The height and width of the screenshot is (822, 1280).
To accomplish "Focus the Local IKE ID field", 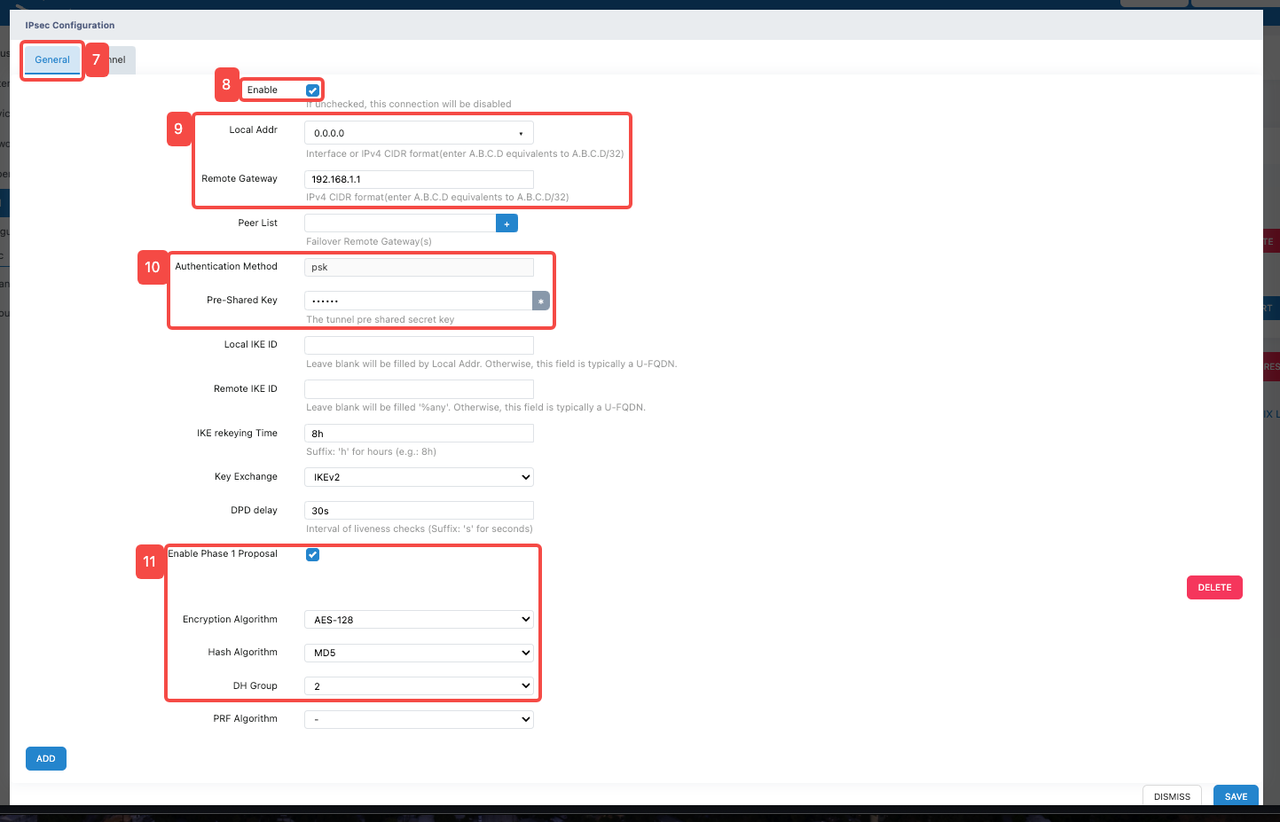I will click(418, 345).
